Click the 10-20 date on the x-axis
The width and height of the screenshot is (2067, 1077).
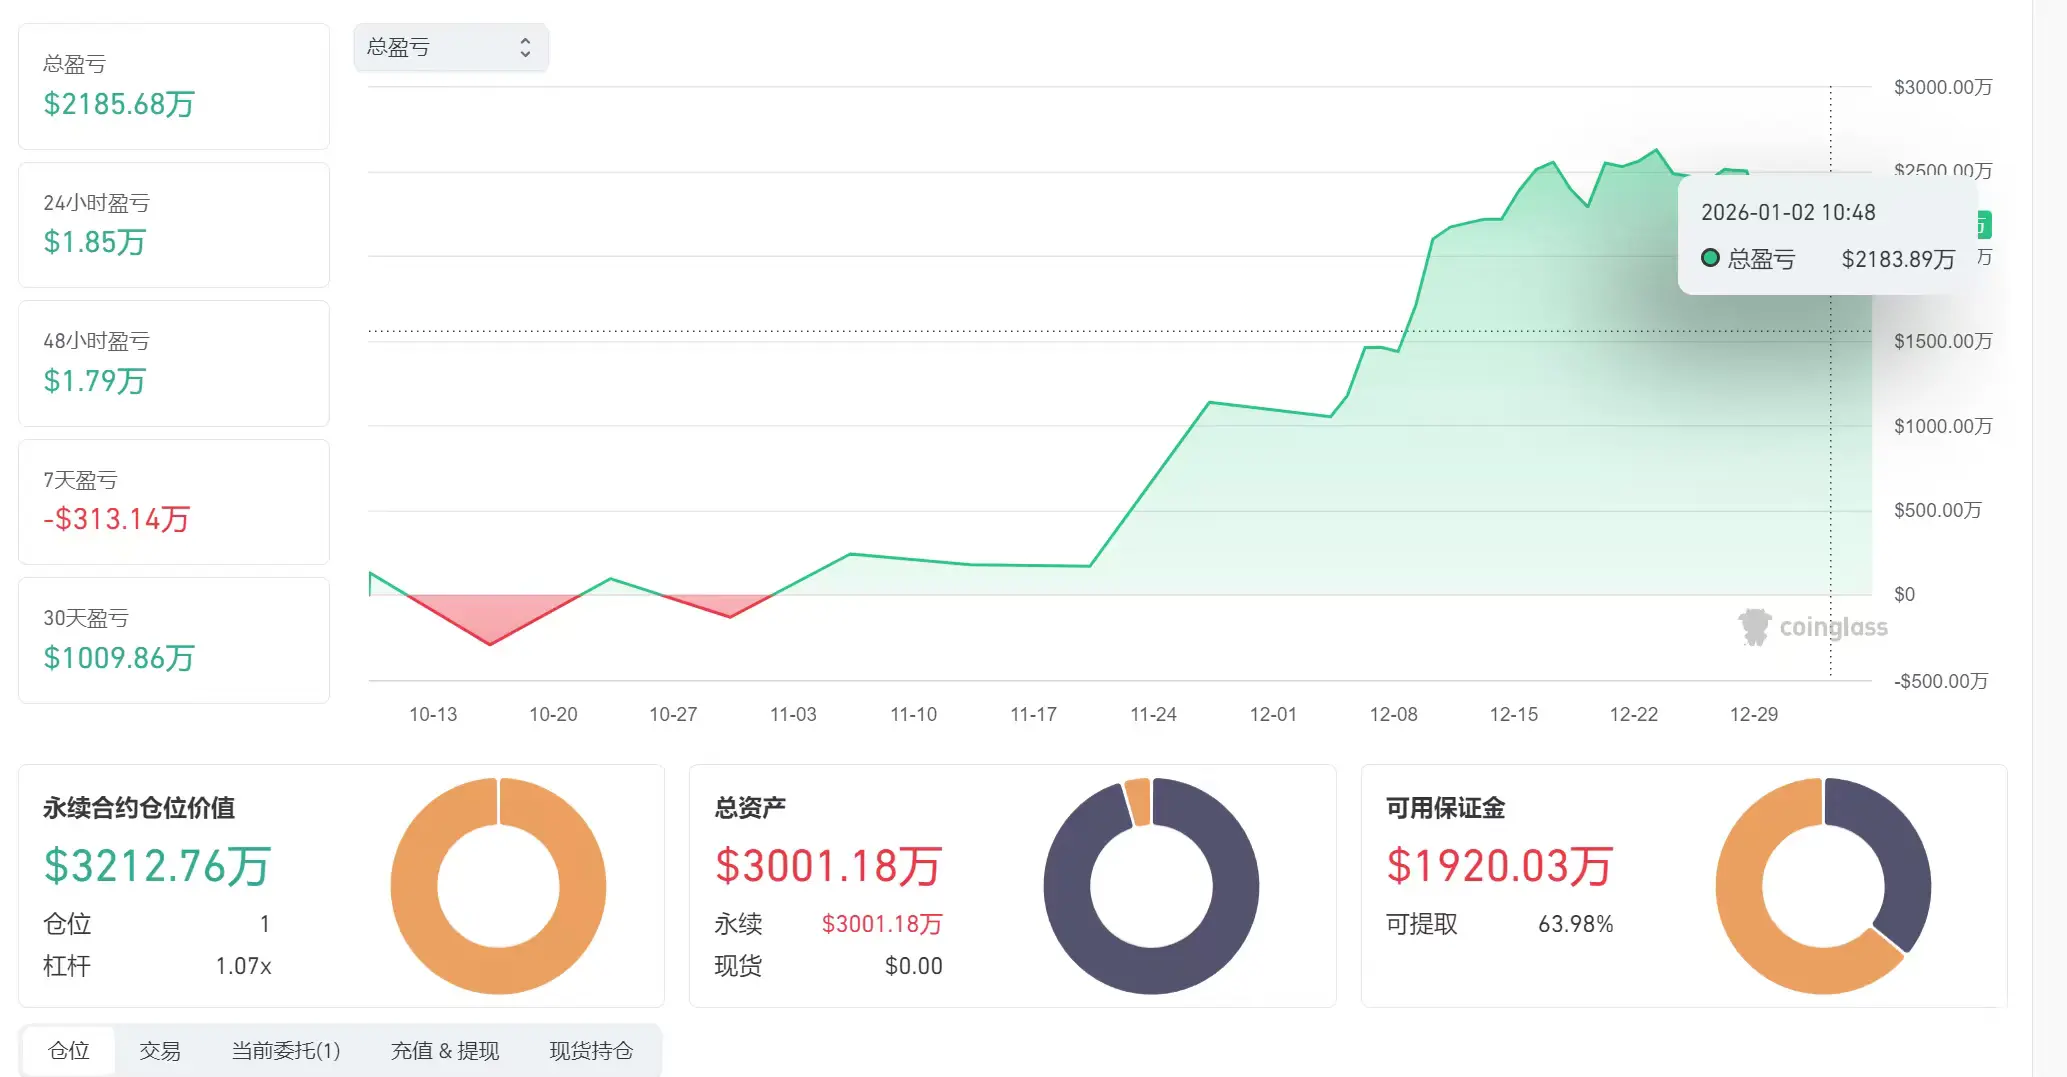(553, 714)
